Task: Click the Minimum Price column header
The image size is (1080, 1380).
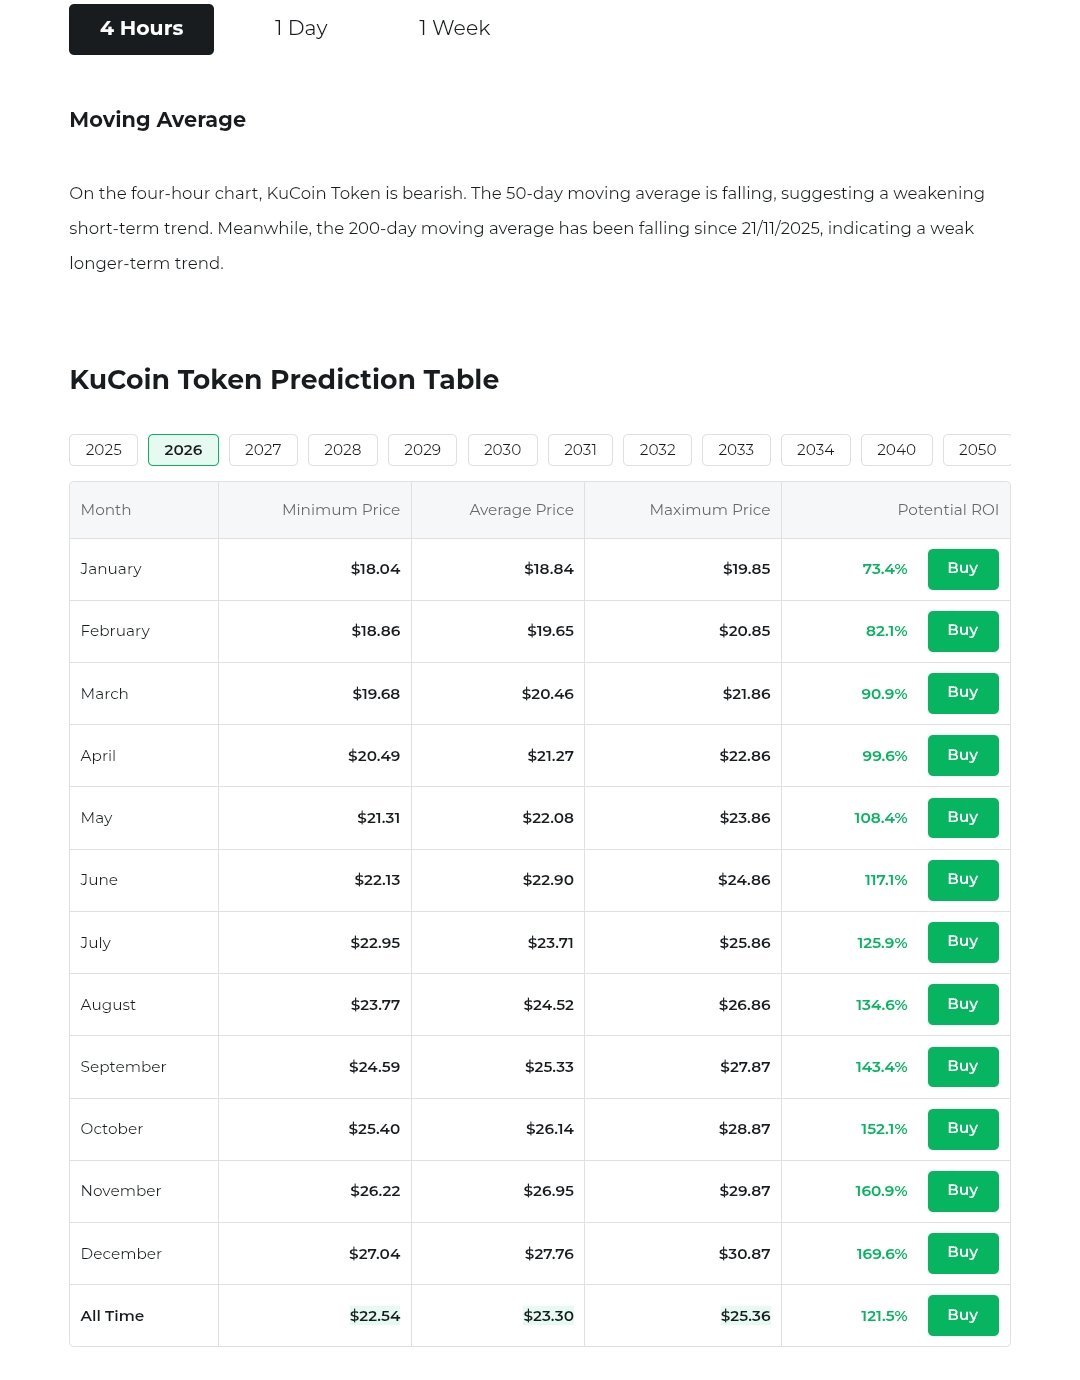Action: pyautogui.click(x=340, y=510)
